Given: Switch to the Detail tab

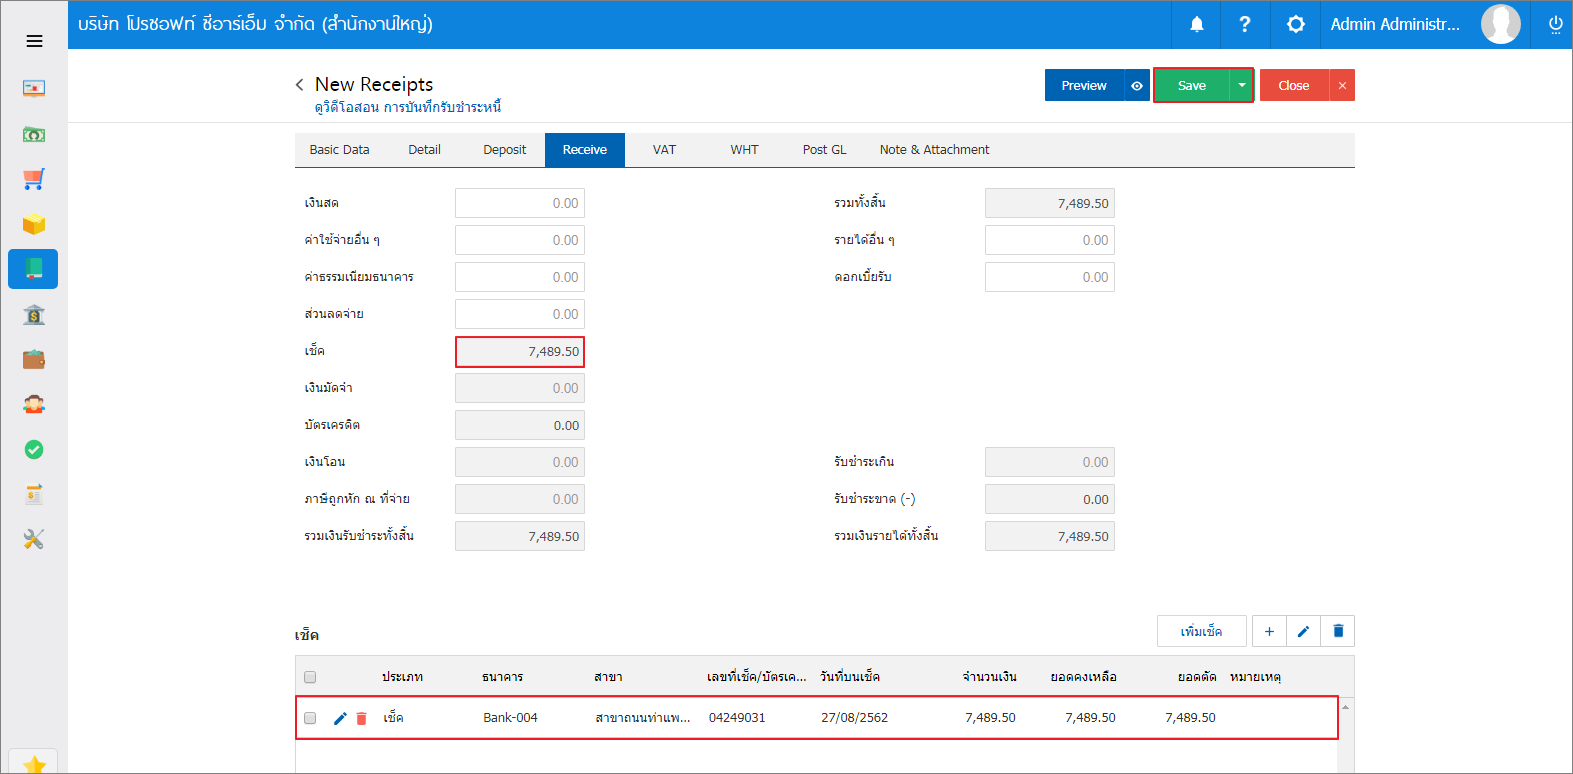Looking at the screenshot, I should [x=424, y=150].
